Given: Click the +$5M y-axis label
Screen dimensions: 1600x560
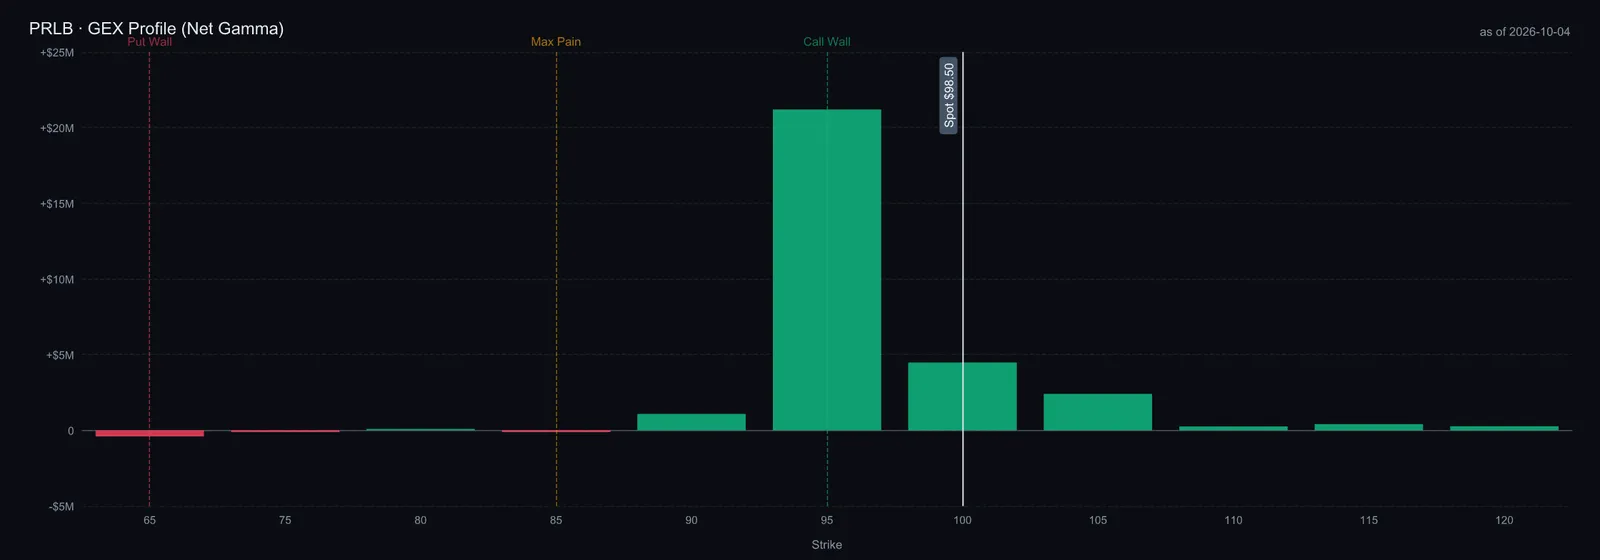Looking at the screenshot, I should [x=60, y=355].
